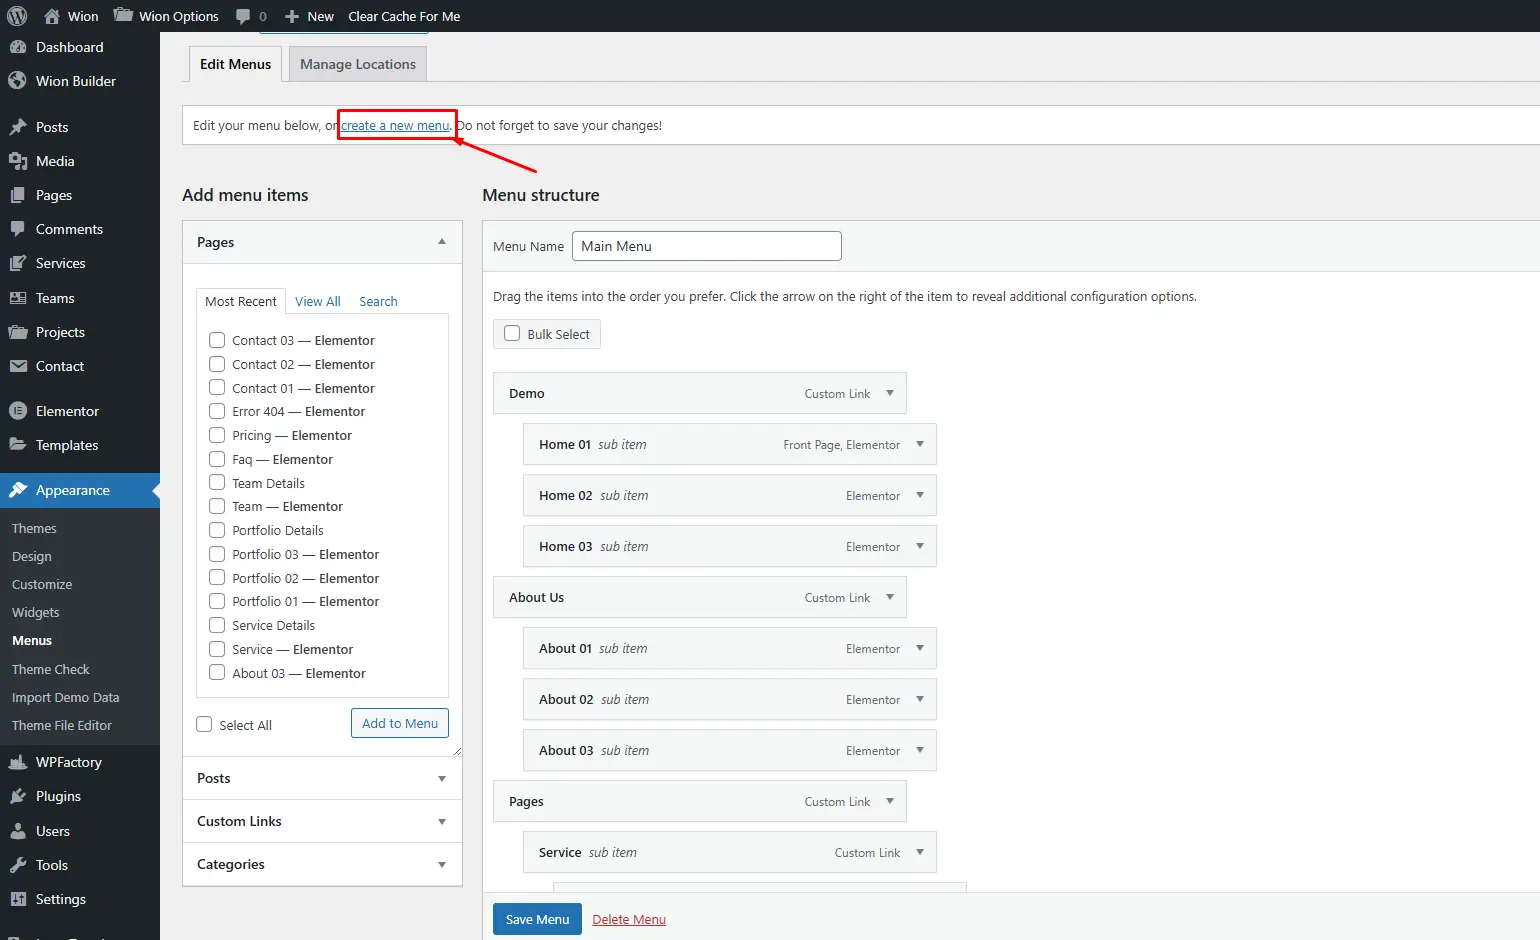Click the Save Menu button
Screen dimensions: 1540x940
(537, 919)
